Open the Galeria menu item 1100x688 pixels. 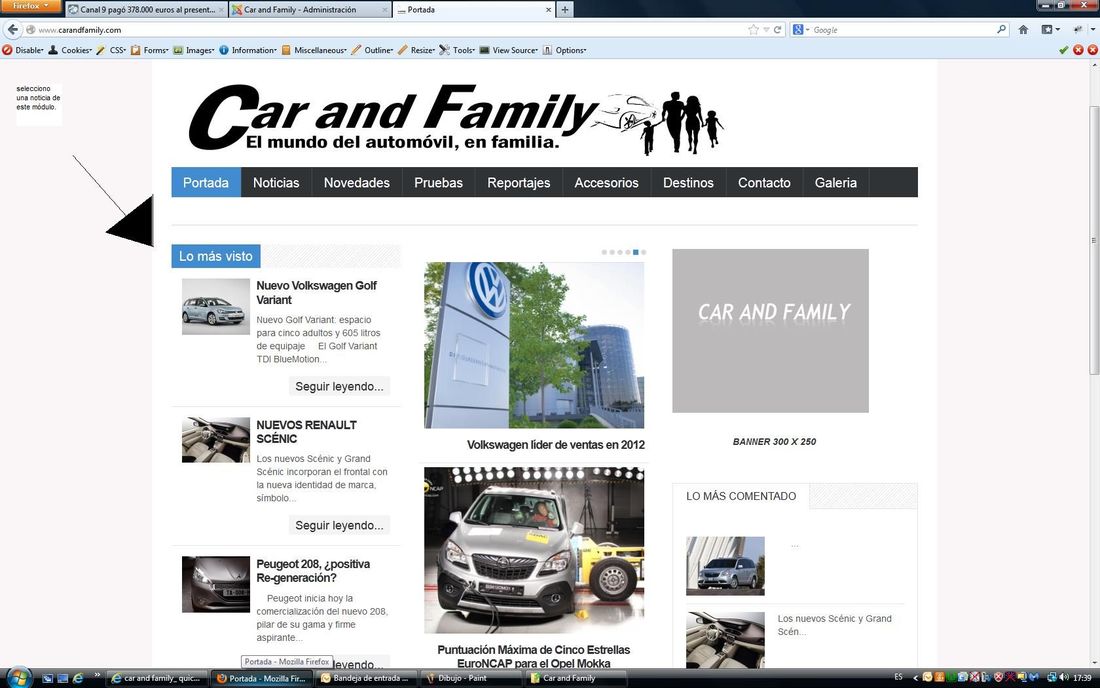836,182
